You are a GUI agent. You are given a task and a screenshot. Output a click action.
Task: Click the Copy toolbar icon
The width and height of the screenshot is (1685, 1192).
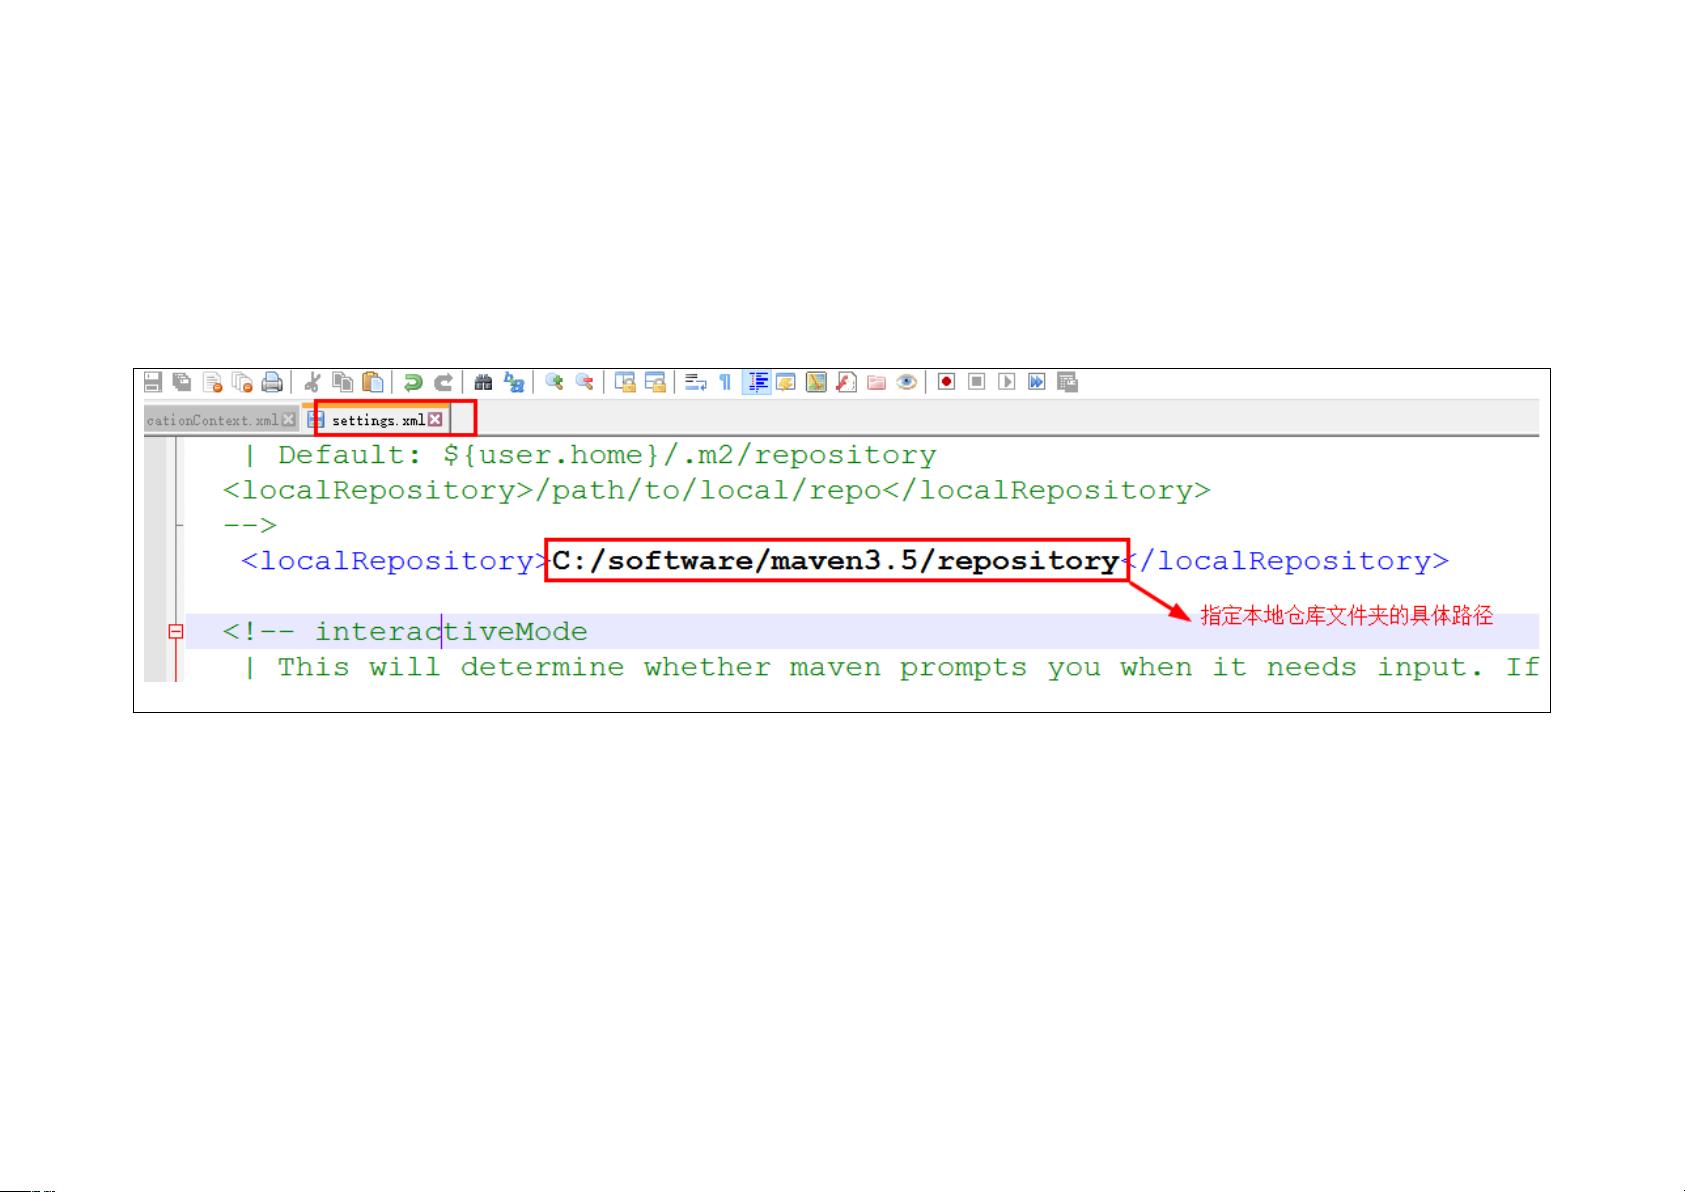(342, 382)
